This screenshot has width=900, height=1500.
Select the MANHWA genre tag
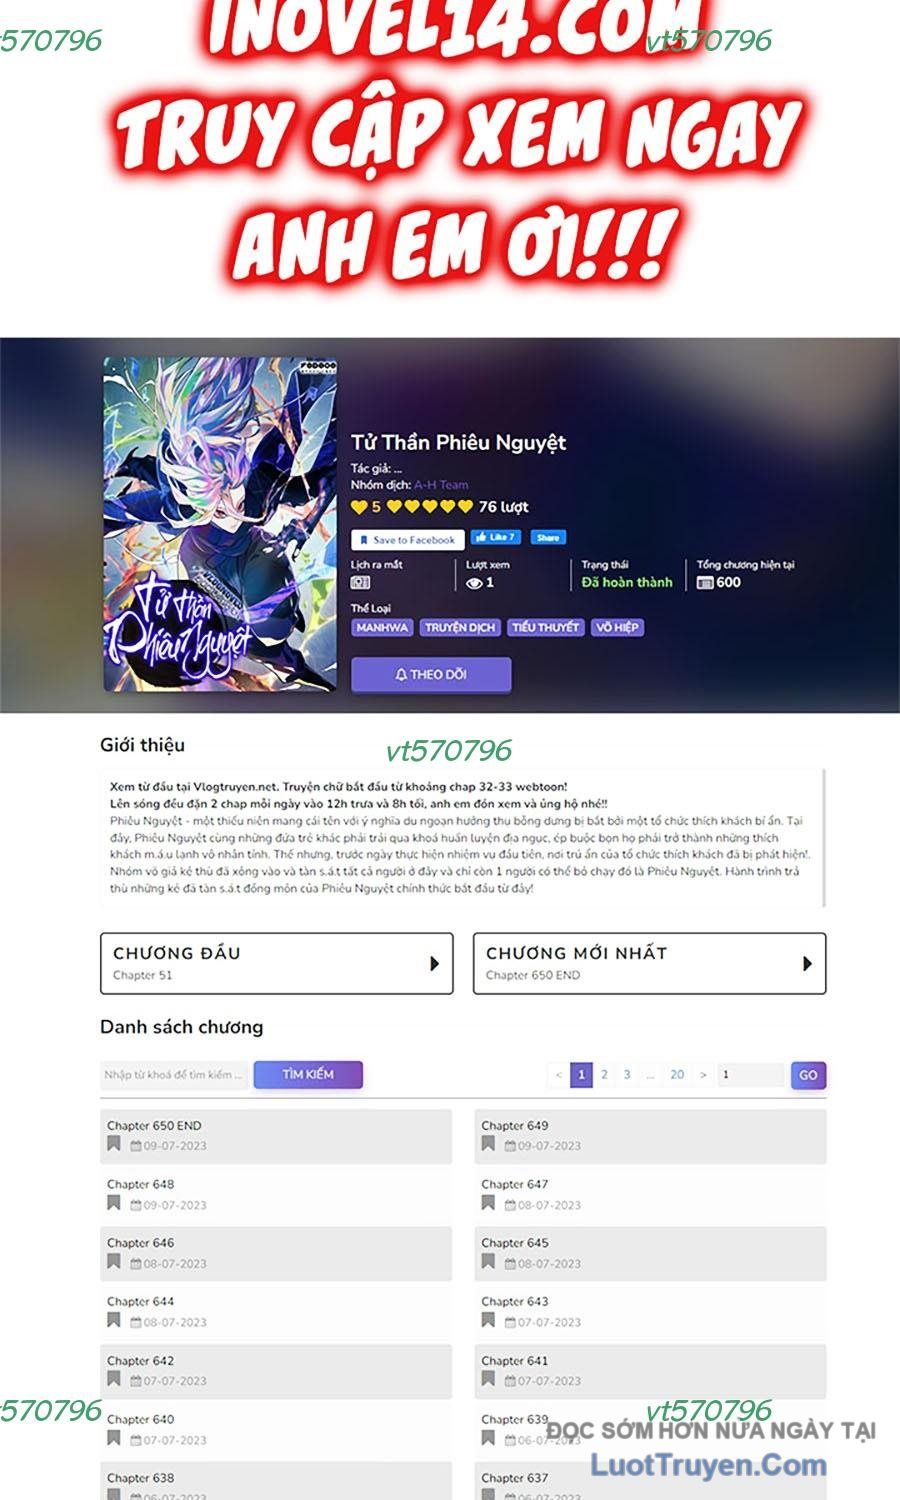[x=382, y=627]
